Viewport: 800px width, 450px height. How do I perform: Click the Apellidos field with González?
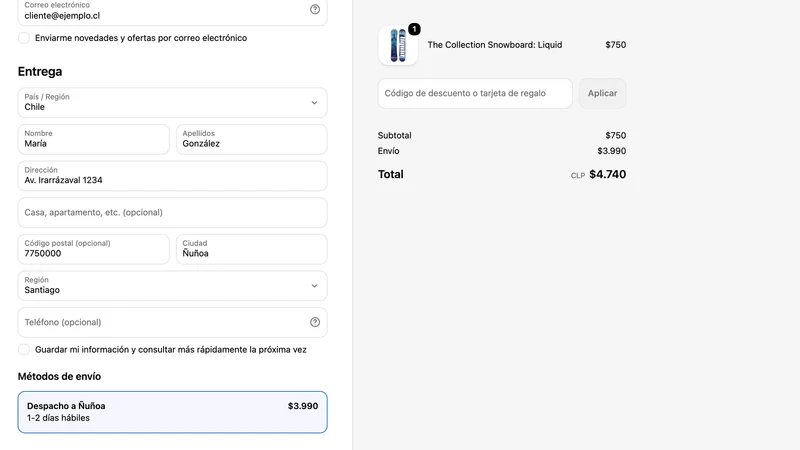coord(252,139)
